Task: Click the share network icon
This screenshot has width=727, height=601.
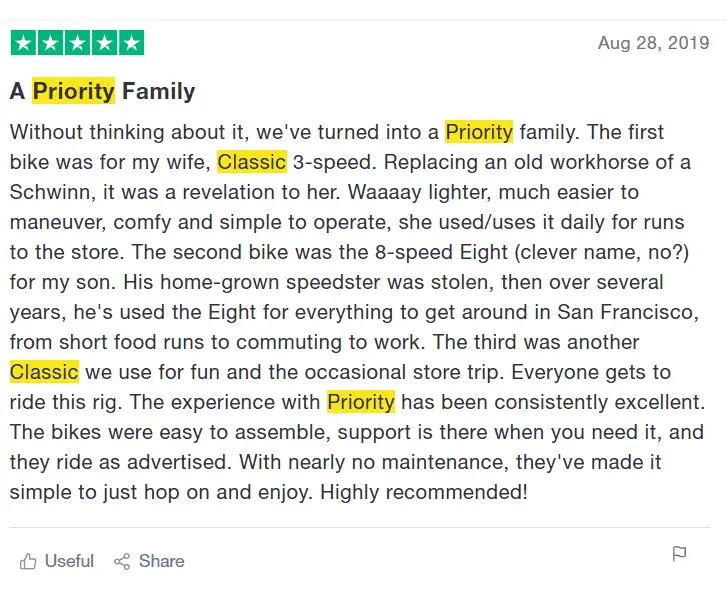Action: pos(122,562)
